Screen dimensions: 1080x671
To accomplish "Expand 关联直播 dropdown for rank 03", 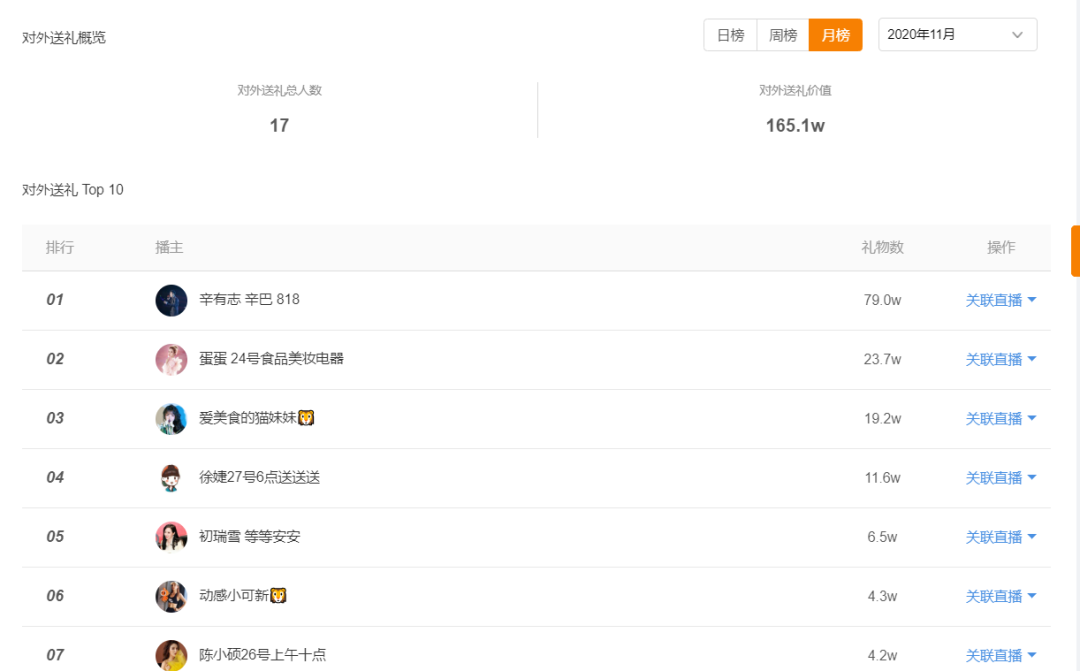I will 1001,419.
